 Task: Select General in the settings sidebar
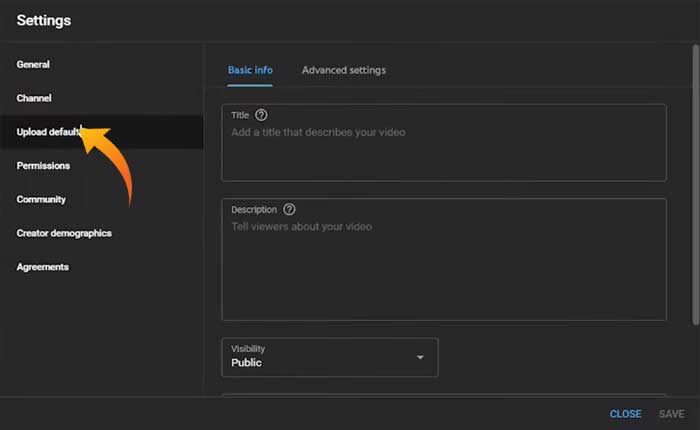click(33, 65)
